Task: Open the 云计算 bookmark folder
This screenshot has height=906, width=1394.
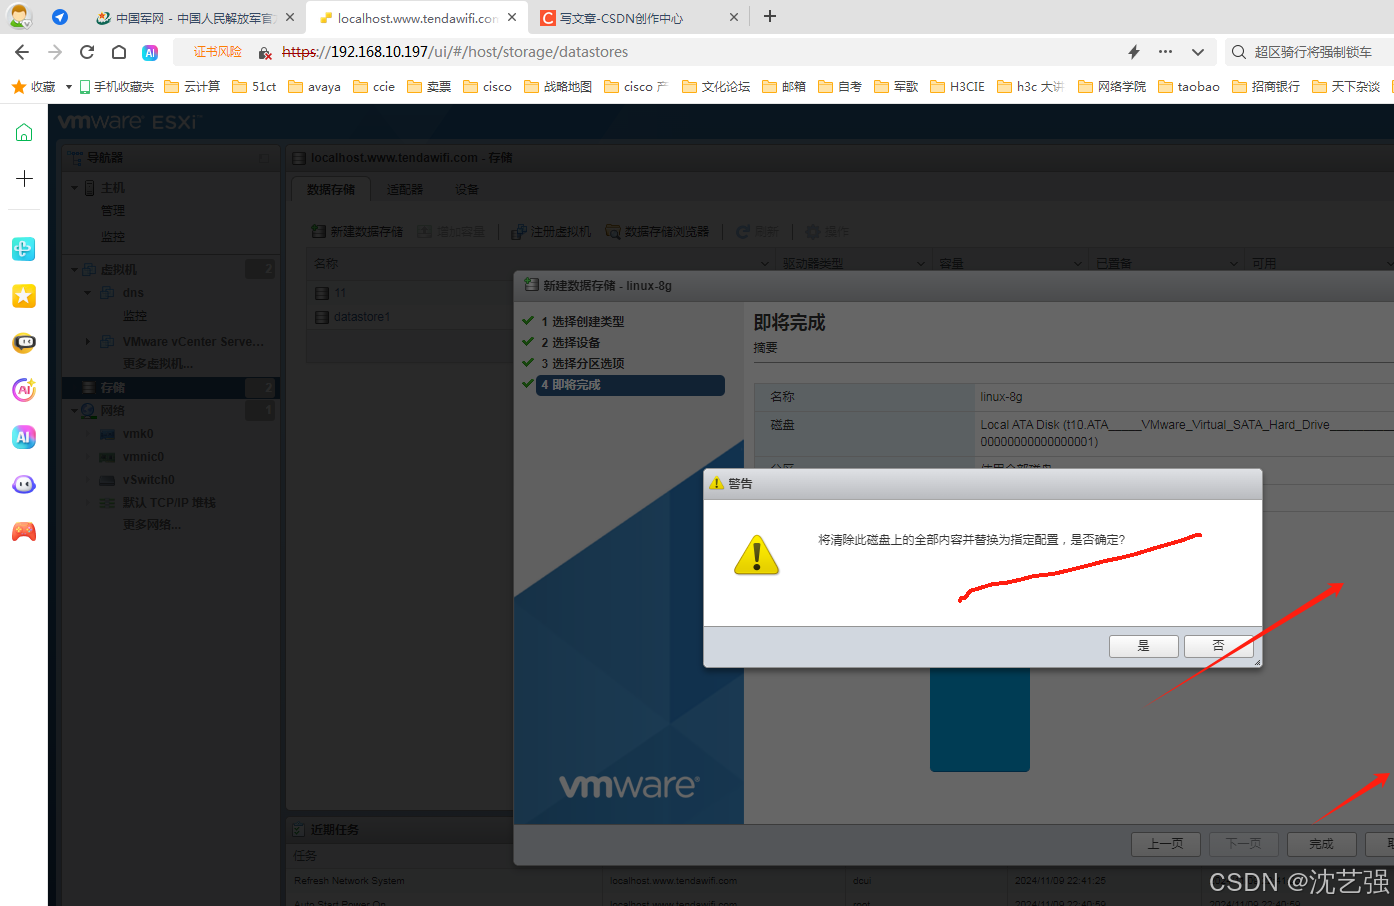Action: coord(192,87)
